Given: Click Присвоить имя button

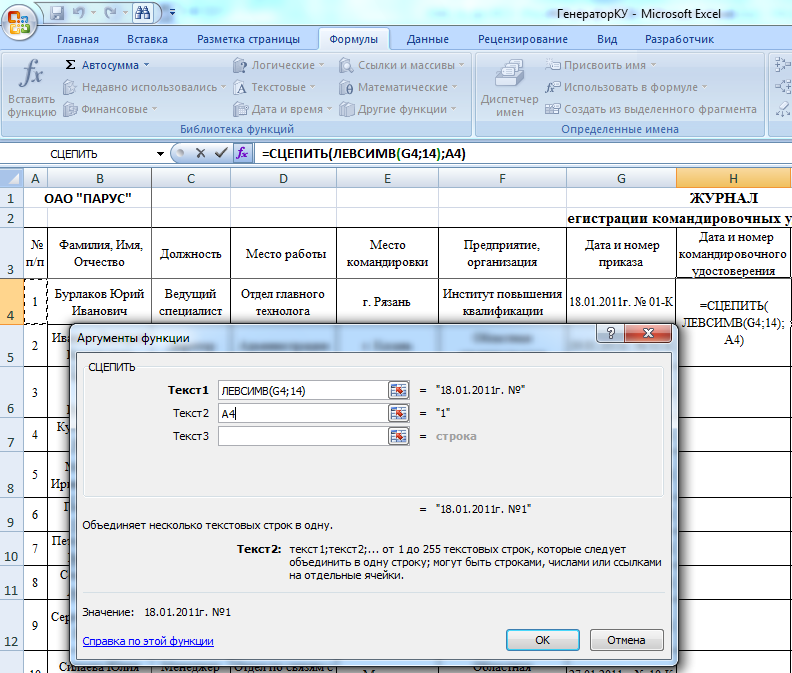Looking at the screenshot, I should click(x=601, y=65).
